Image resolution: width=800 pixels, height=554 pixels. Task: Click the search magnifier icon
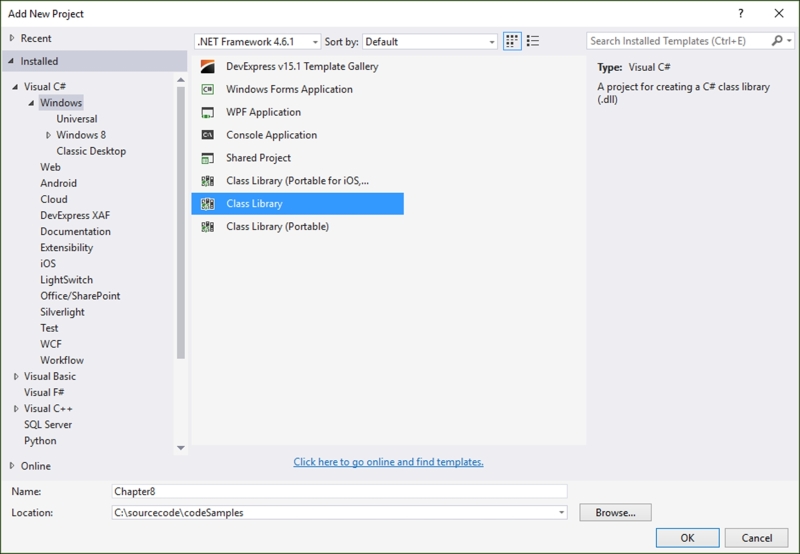[x=777, y=41]
